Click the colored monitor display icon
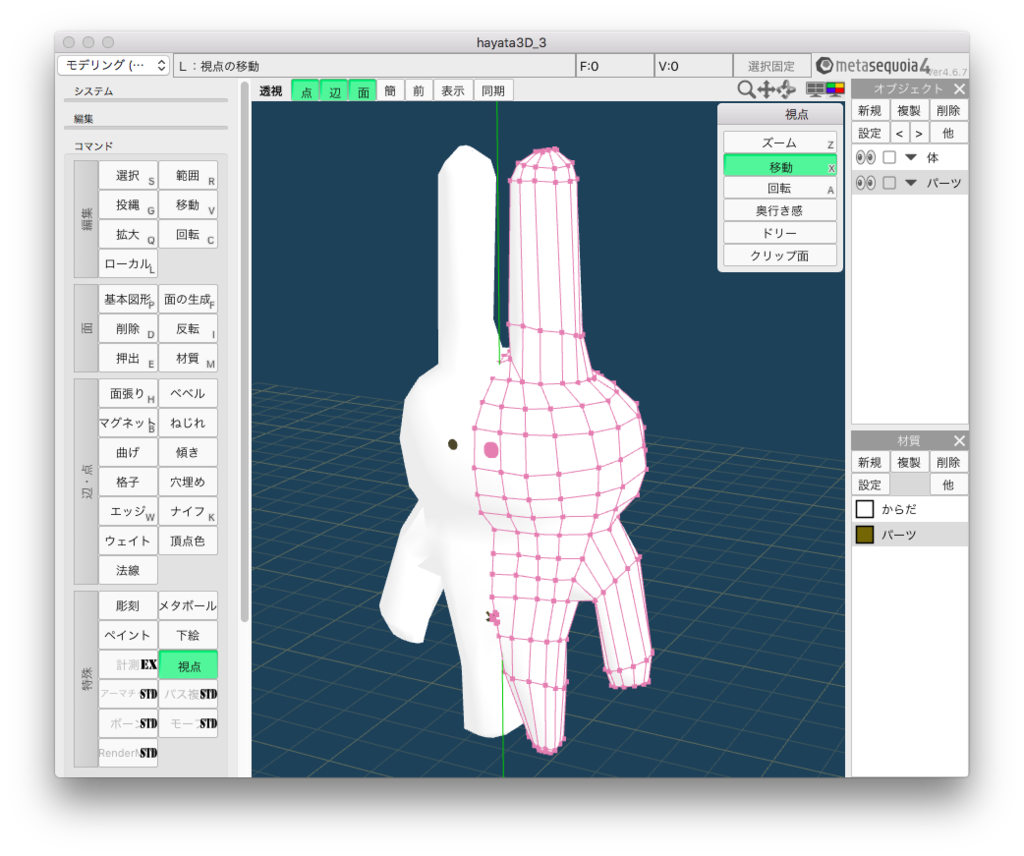 tap(835, 89)
